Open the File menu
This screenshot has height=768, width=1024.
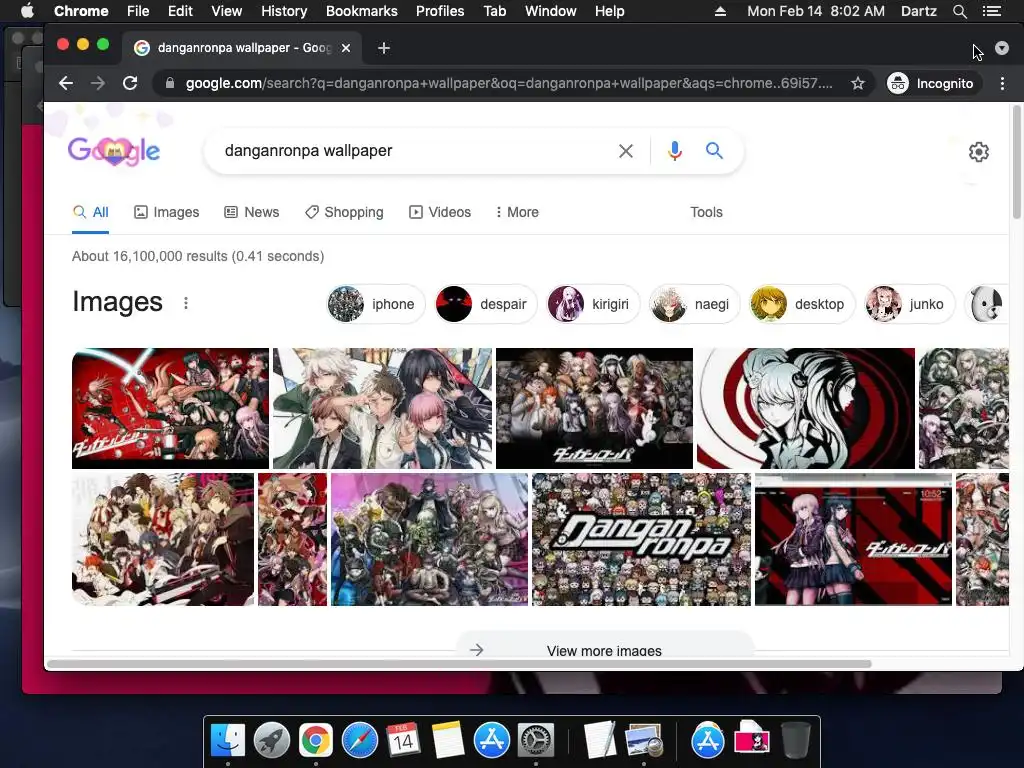(138, 11)
